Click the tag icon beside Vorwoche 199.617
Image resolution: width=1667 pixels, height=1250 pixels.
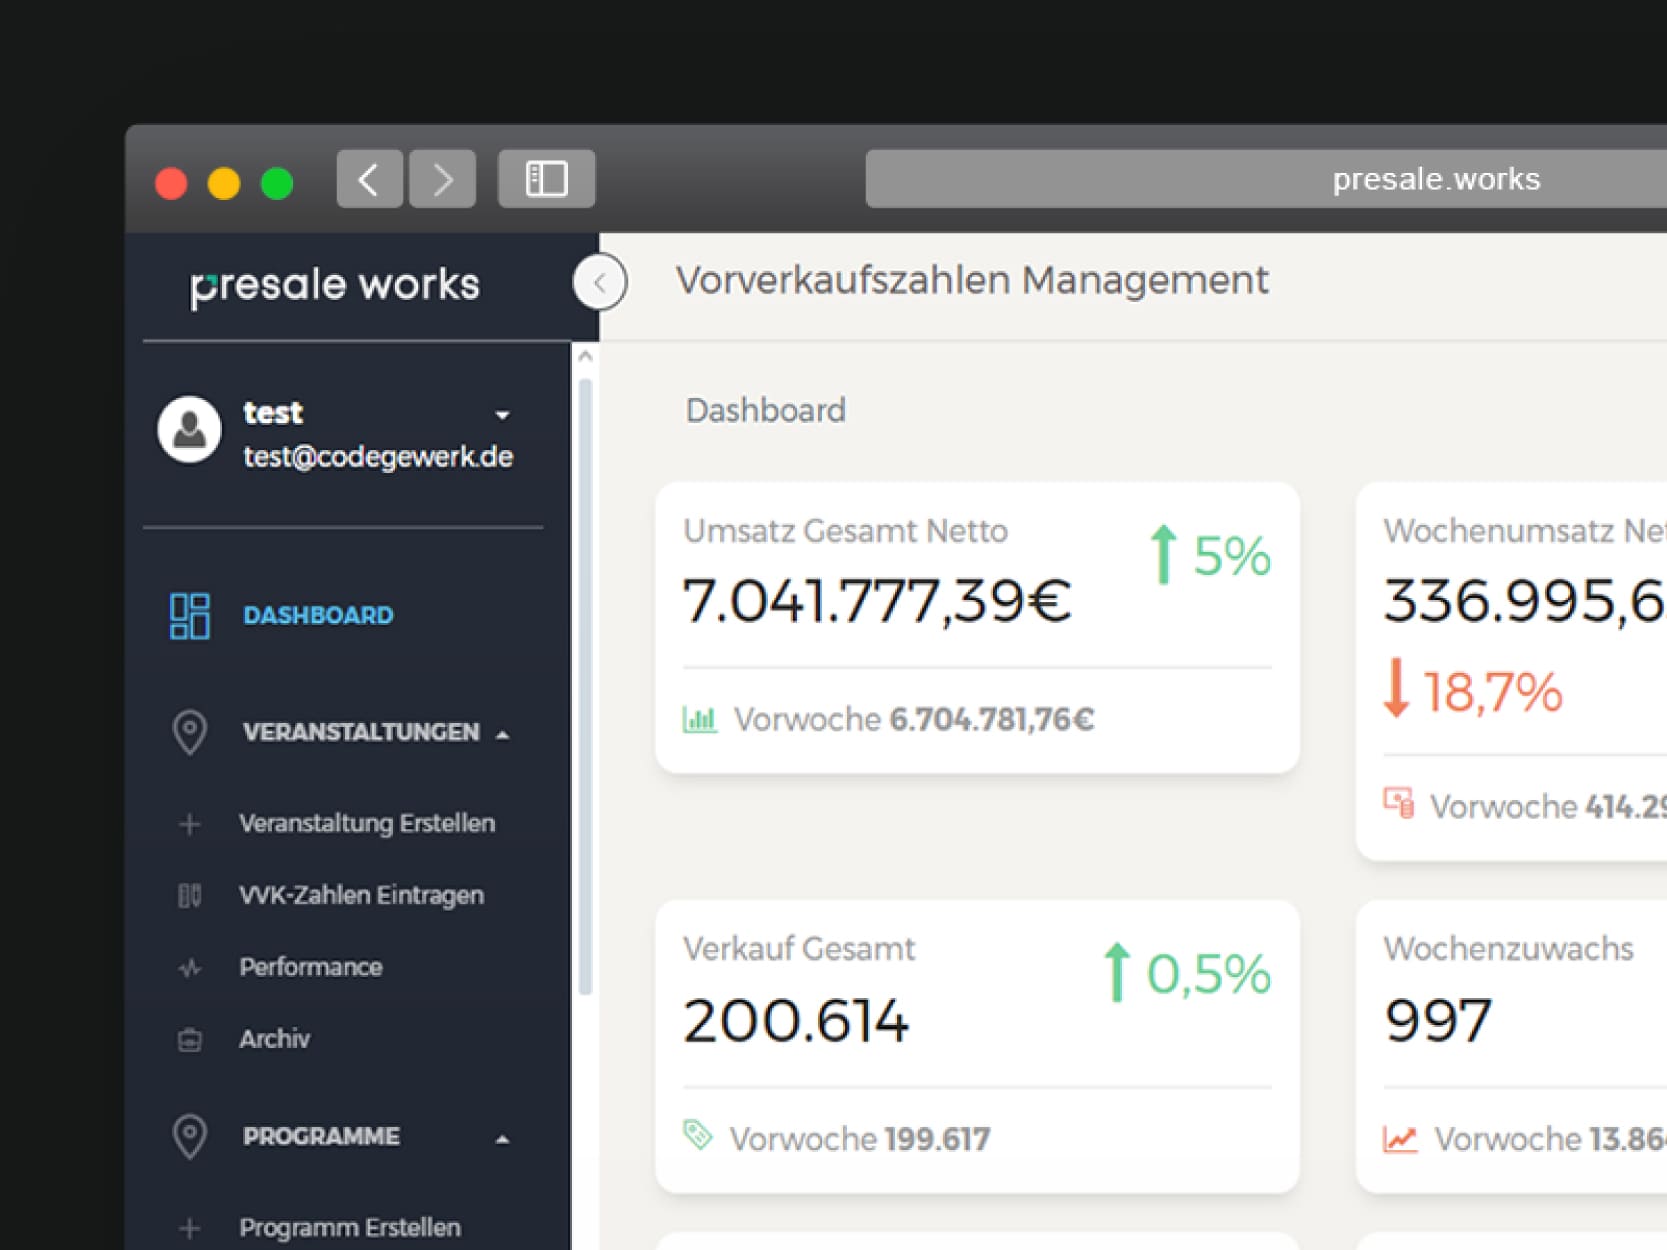(x=697, y=1135)
